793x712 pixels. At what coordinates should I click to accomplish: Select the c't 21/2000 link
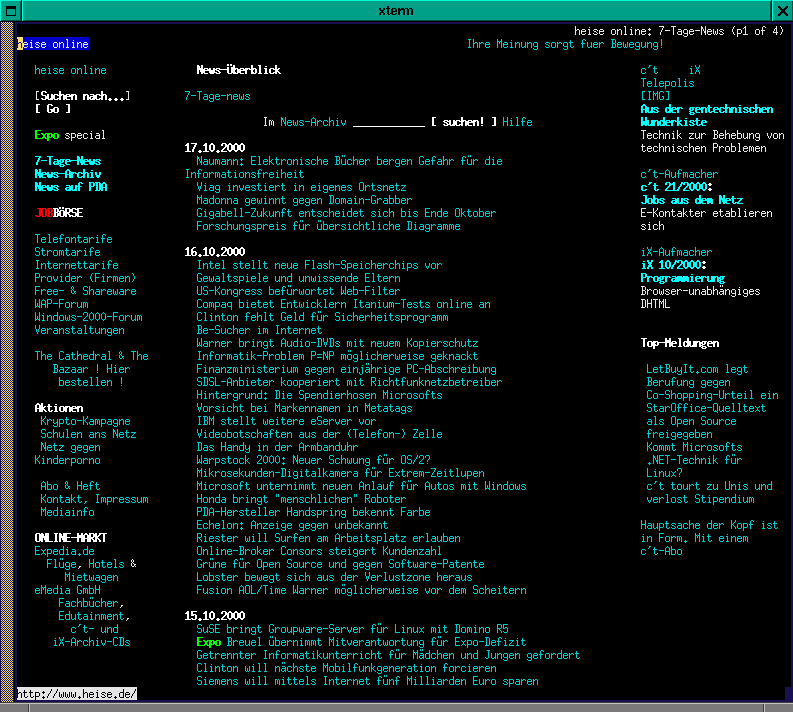coord(676,187)
